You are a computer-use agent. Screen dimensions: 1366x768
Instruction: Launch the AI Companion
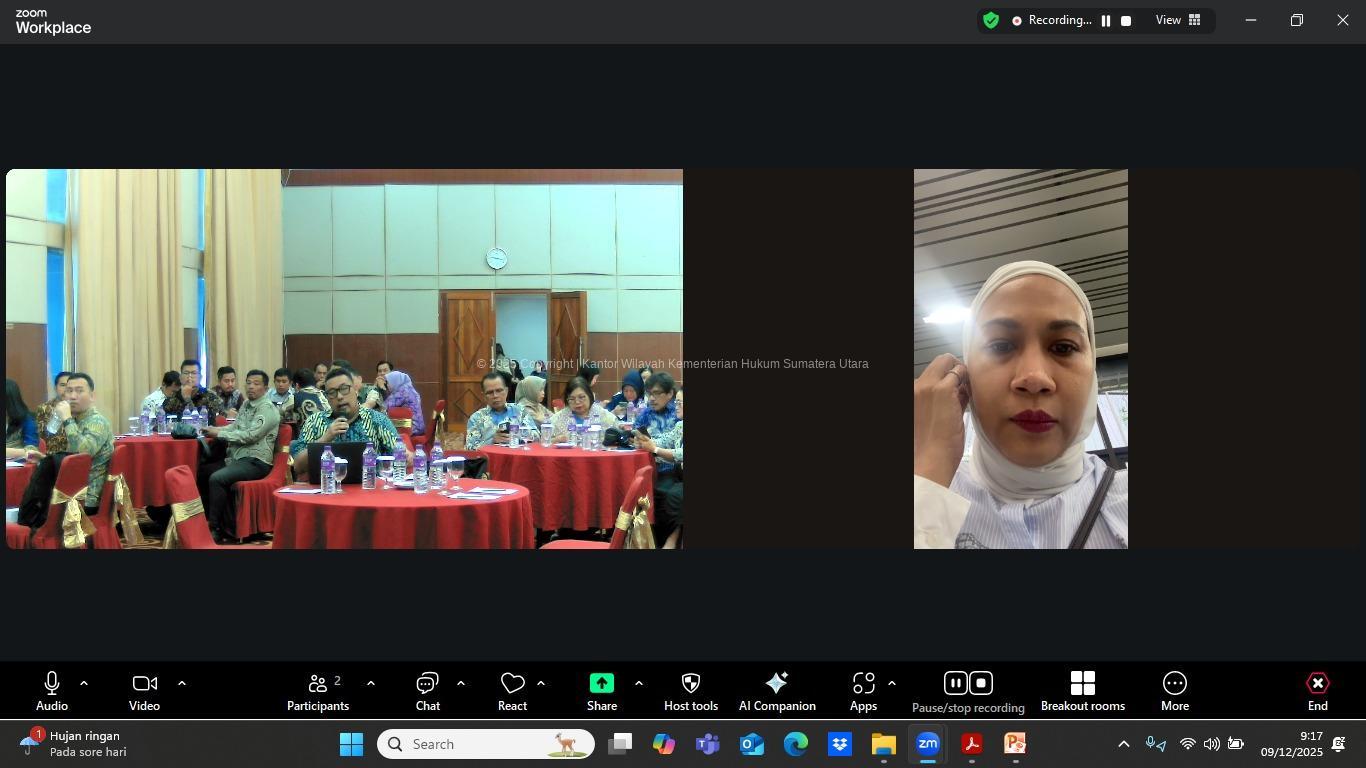776,691
